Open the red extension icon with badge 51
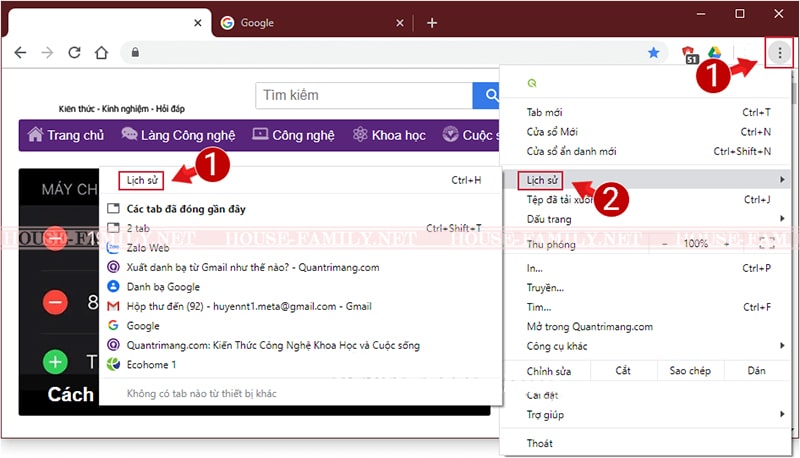Viewport: 800px width, 458px height. click(689, 54)
